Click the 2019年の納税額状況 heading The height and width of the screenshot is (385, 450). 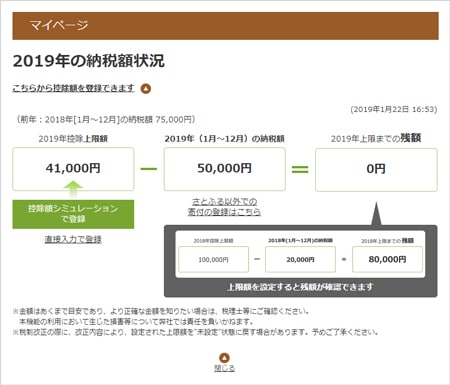click(89, 61)
